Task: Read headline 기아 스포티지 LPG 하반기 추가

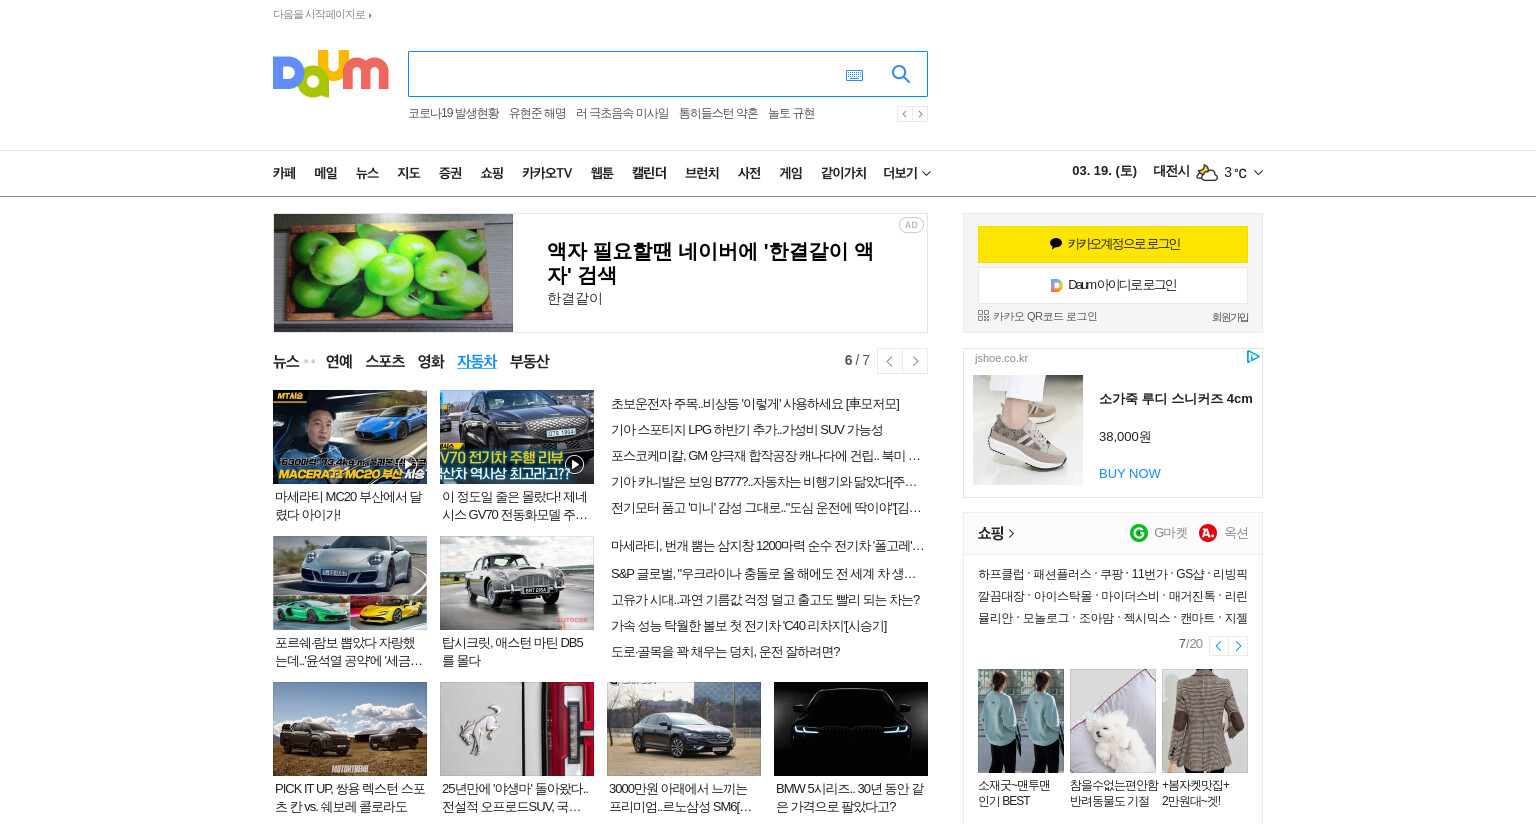Action: [747, 430]
